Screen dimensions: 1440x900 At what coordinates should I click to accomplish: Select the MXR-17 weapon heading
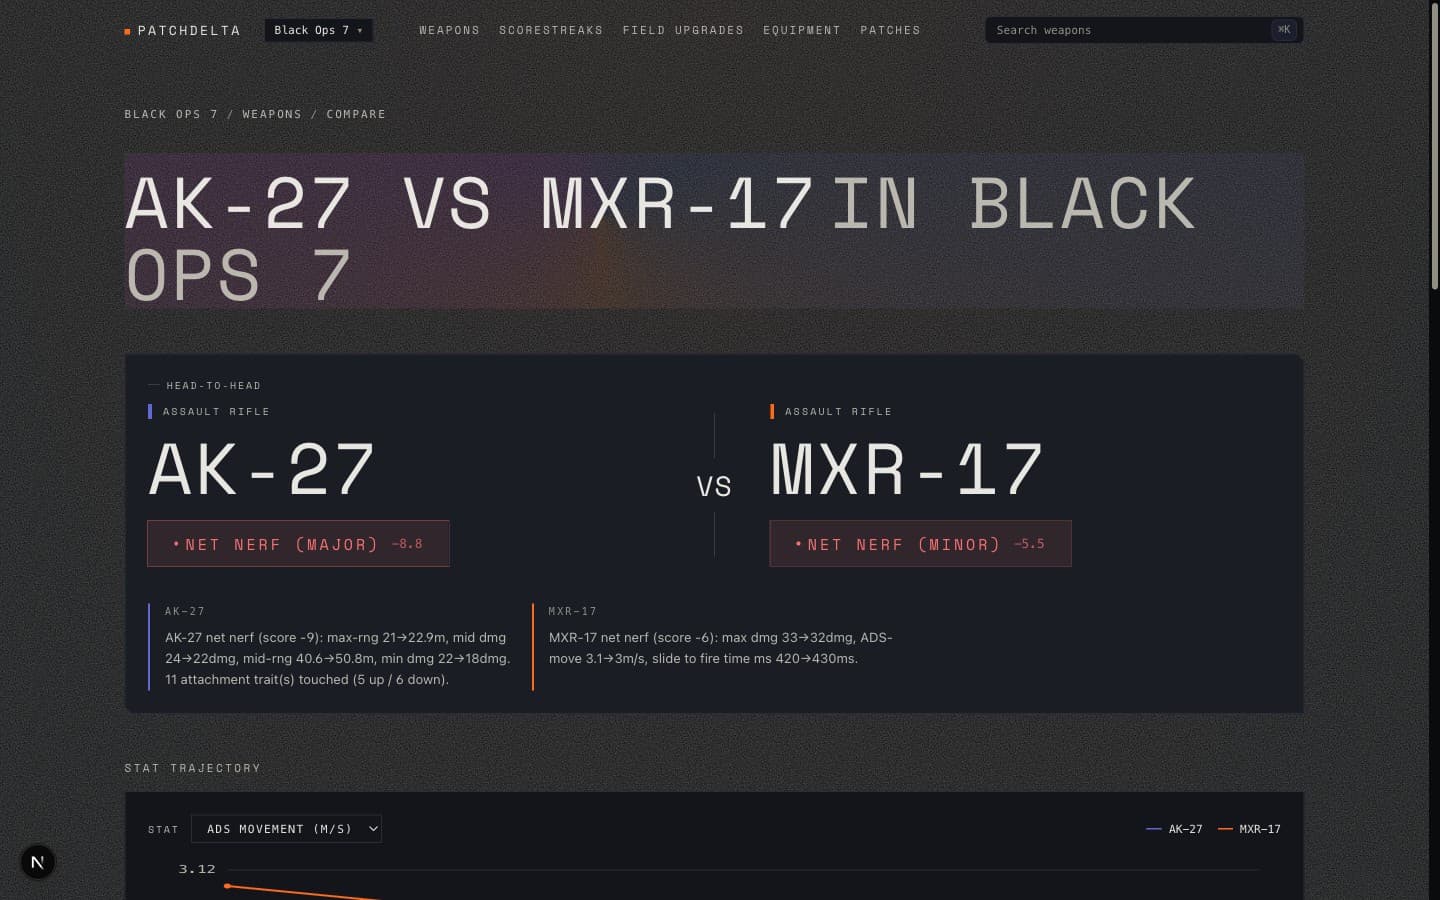907,470
